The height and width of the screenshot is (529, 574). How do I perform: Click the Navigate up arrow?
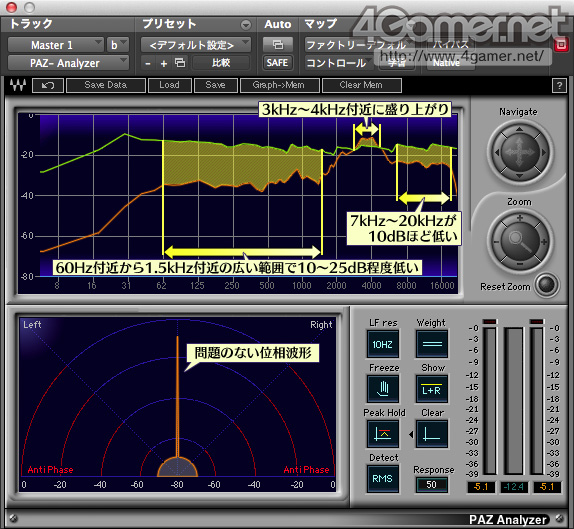[519, 129]
